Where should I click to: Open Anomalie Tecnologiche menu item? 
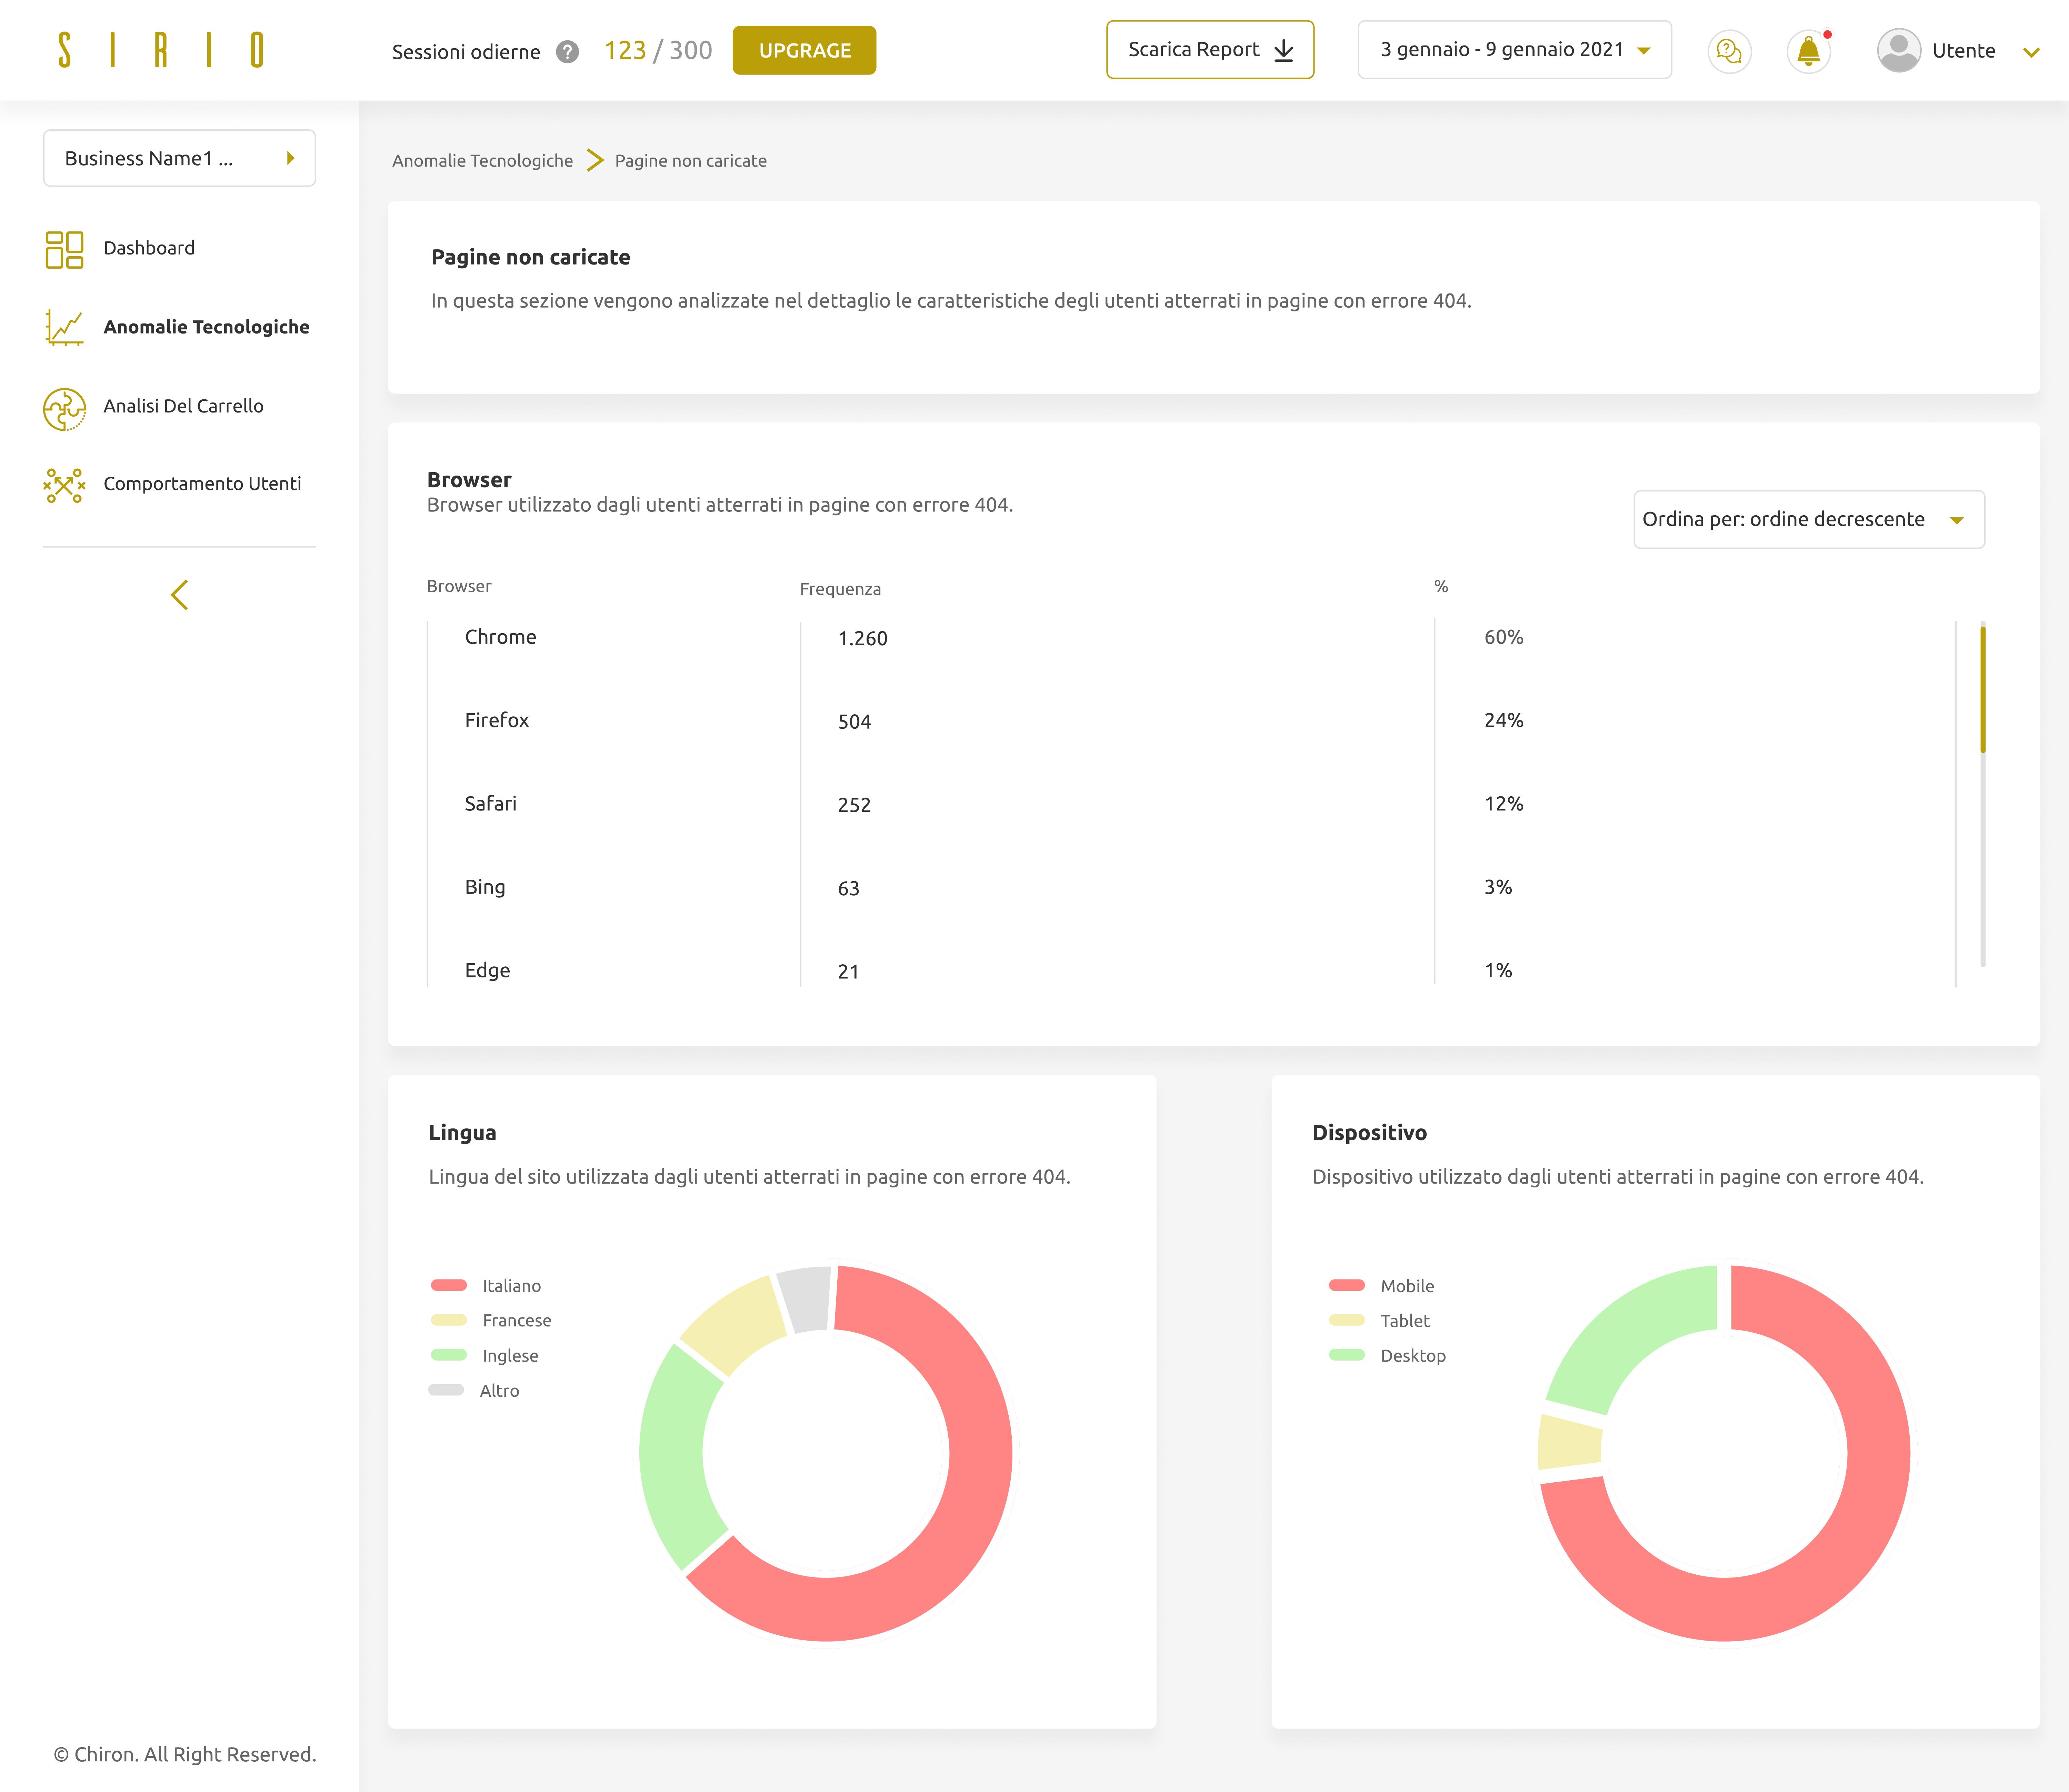pyautogui.click(x=206, y=327)
